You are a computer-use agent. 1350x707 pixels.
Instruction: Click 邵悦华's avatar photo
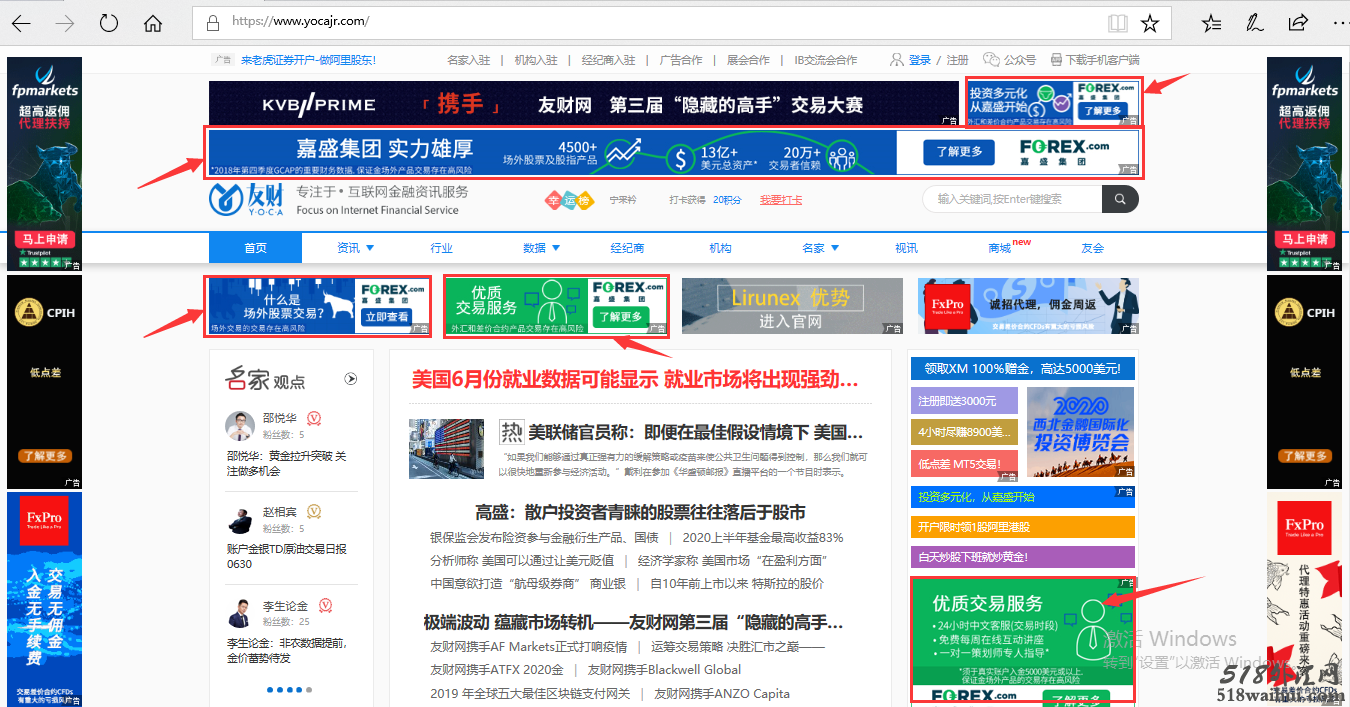click(x=240, y=427)
